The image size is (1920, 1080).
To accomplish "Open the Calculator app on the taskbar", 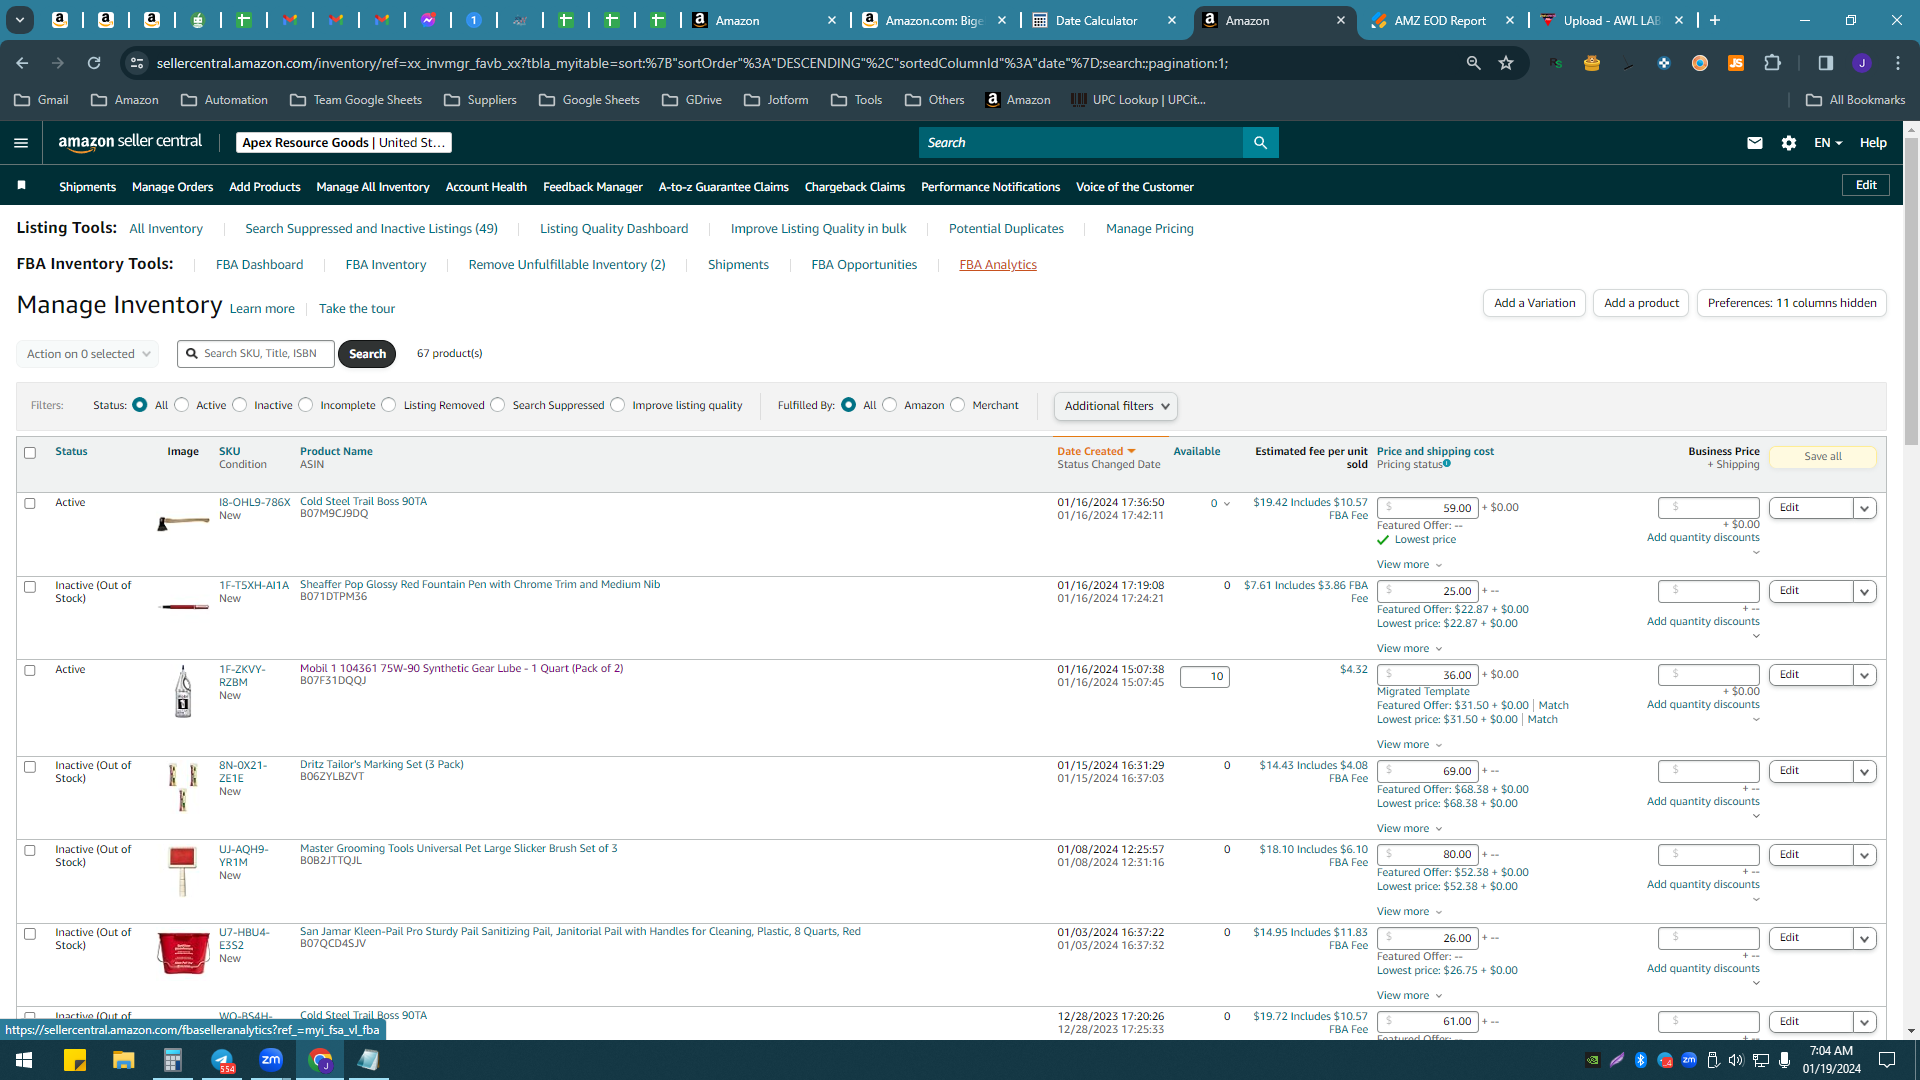I will [173, 1060].
